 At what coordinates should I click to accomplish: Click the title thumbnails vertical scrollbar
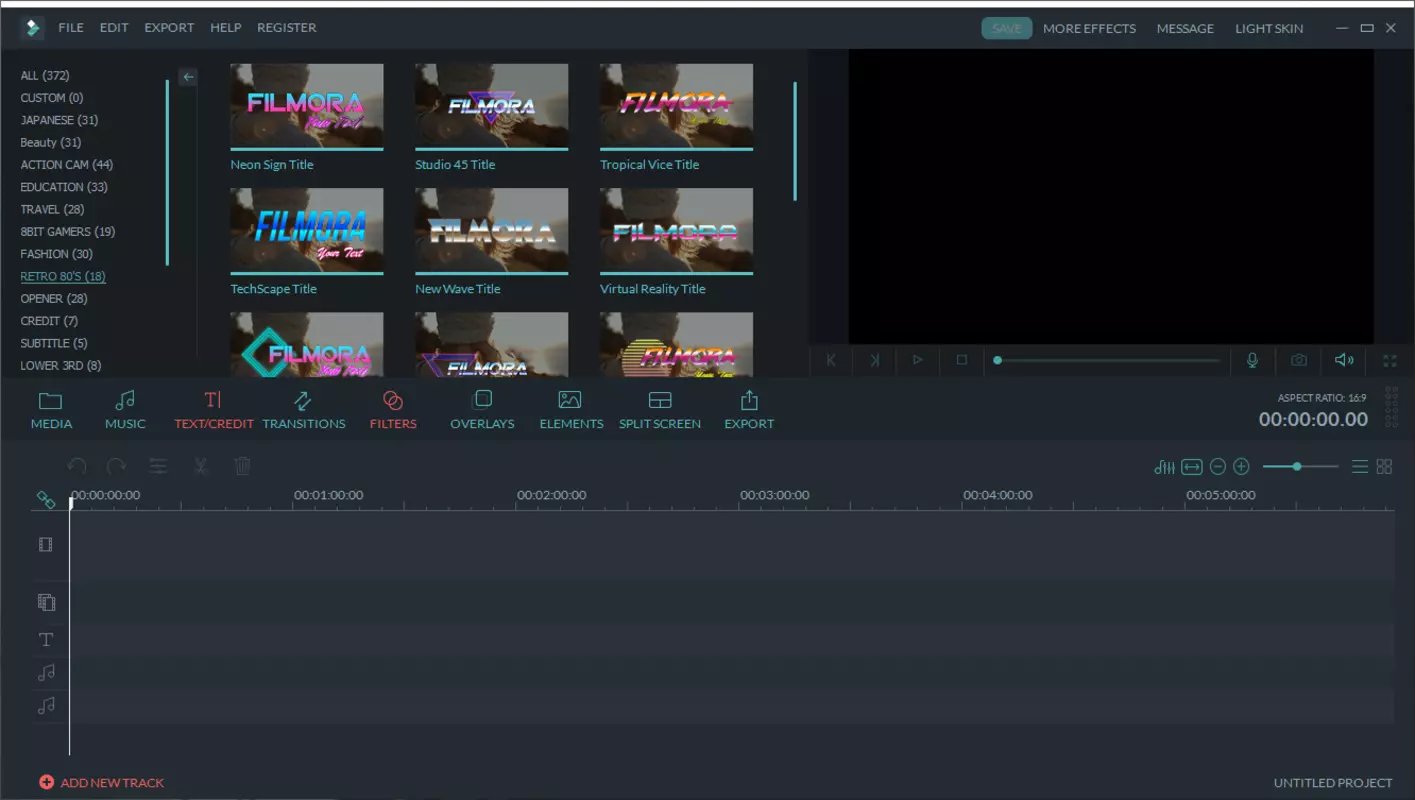point(795,141)
